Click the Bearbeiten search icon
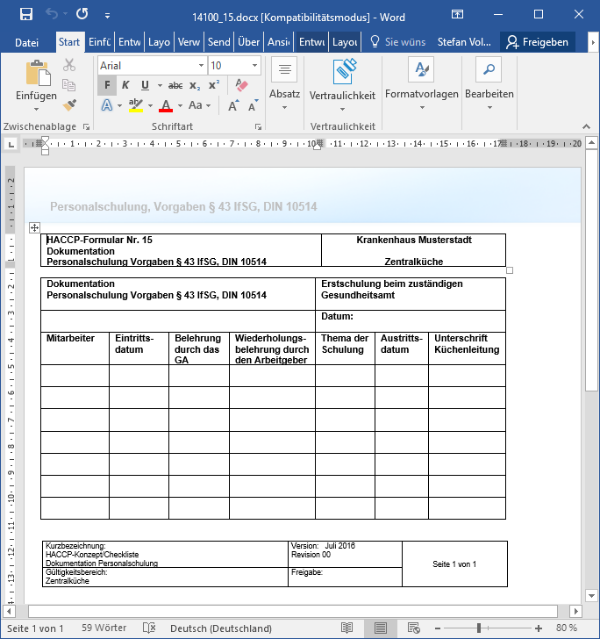 coord(488,70)
